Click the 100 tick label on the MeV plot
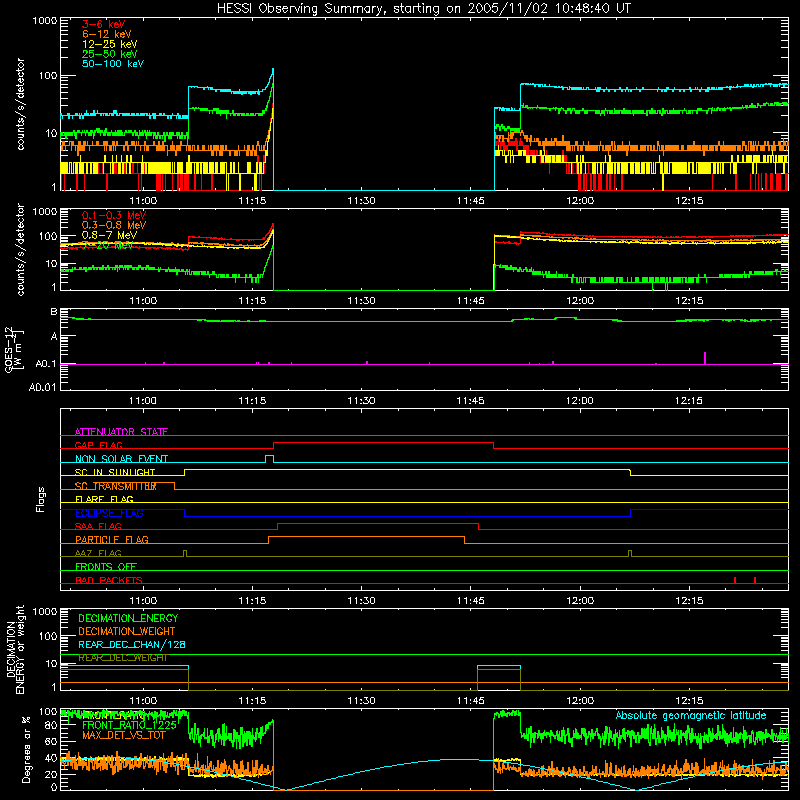800x800 pixels. click(x=48, y=236)
